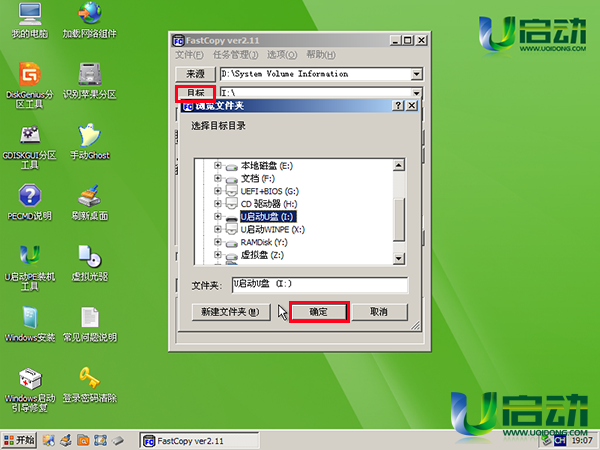Click the fourth quick launch icon in the taskbar

100,440
